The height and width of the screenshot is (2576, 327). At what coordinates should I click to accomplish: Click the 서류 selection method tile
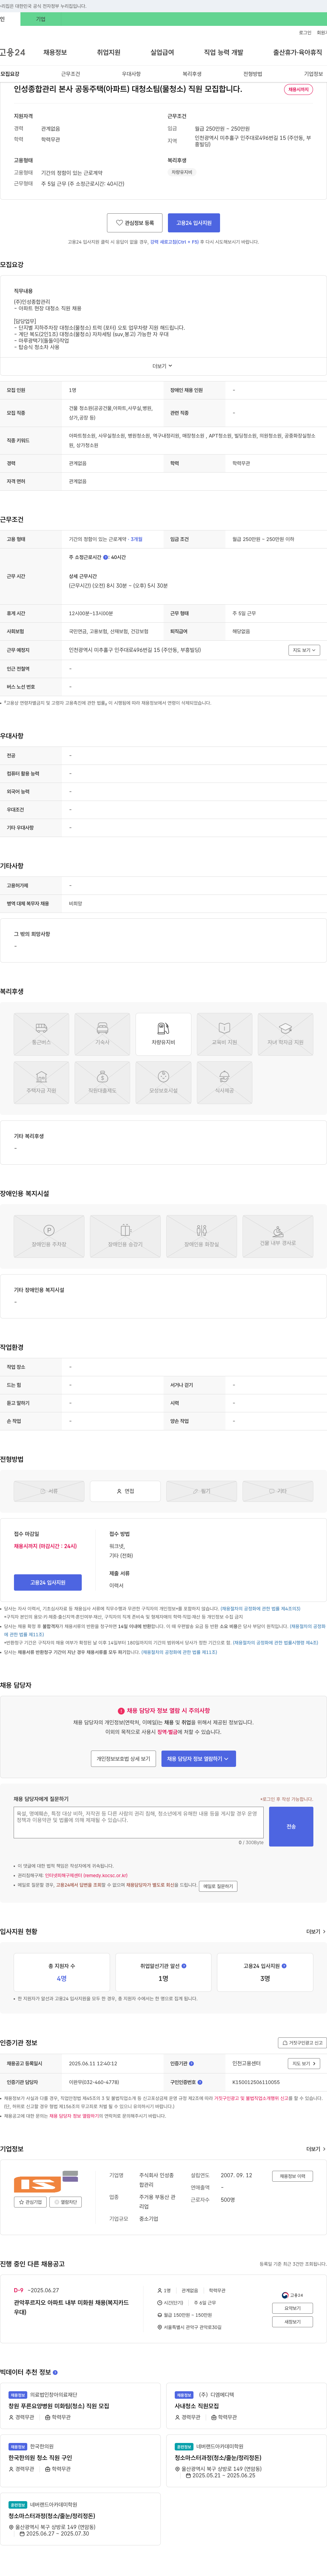pos(49,1491)
